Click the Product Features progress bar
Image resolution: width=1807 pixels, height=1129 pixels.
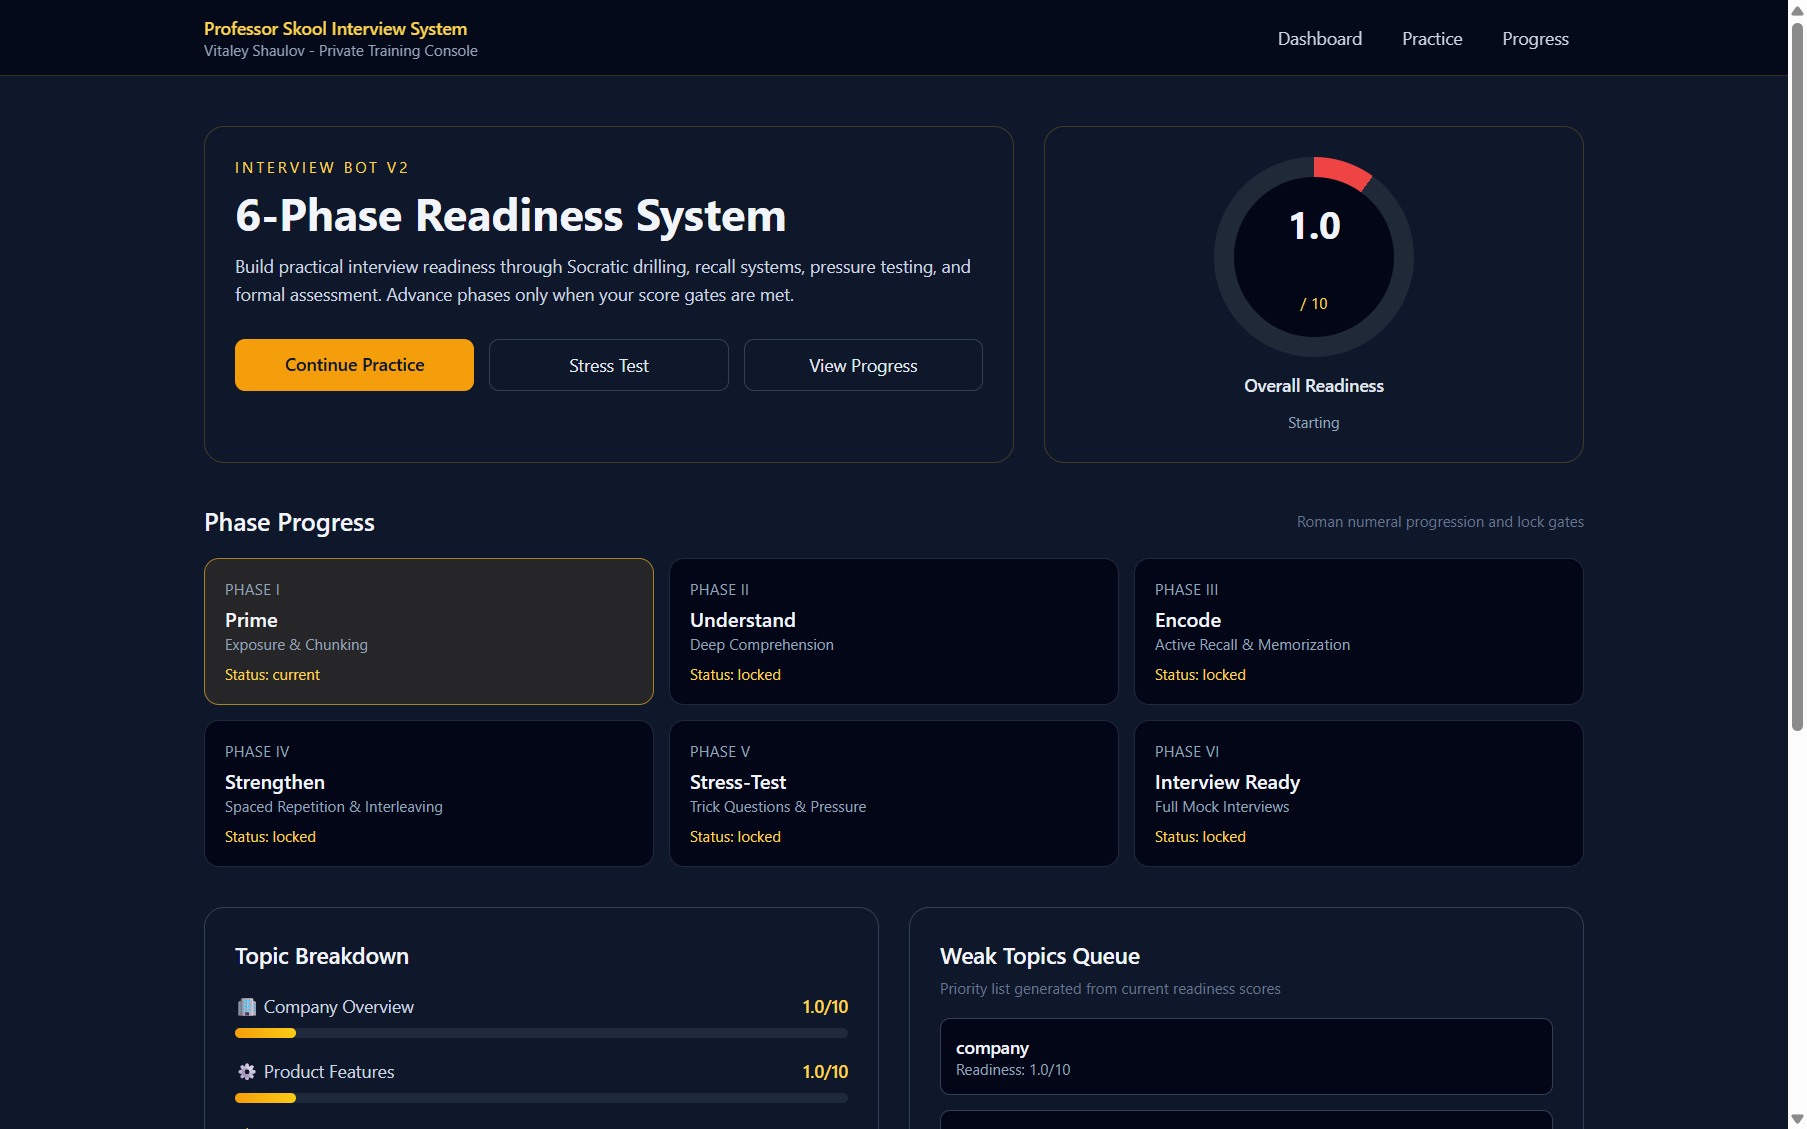point(540,1097)
